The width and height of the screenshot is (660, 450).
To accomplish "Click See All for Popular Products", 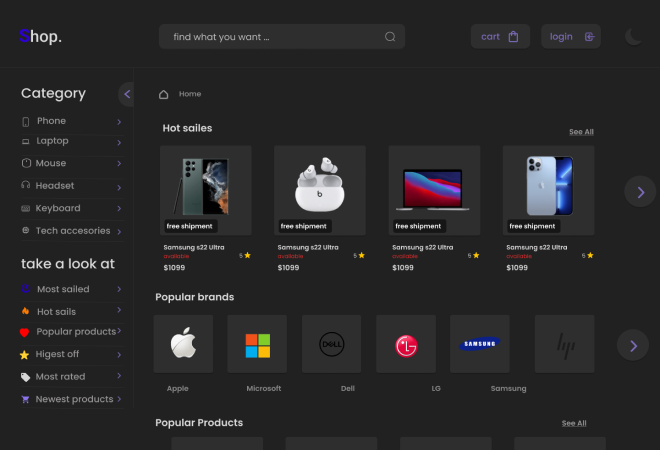I will click(574, 423).
